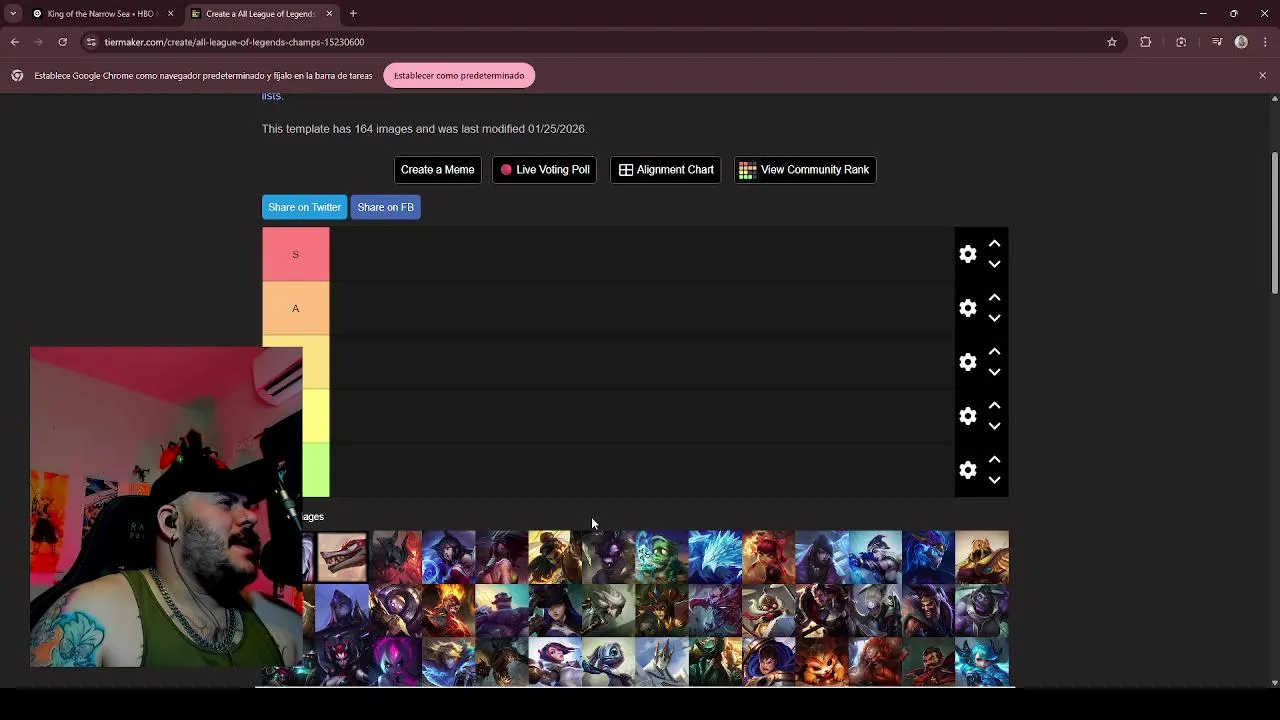Select the Caitlyn champion image
The width and height of the screenshot is (1280, 720).
[x=555, y=610]
